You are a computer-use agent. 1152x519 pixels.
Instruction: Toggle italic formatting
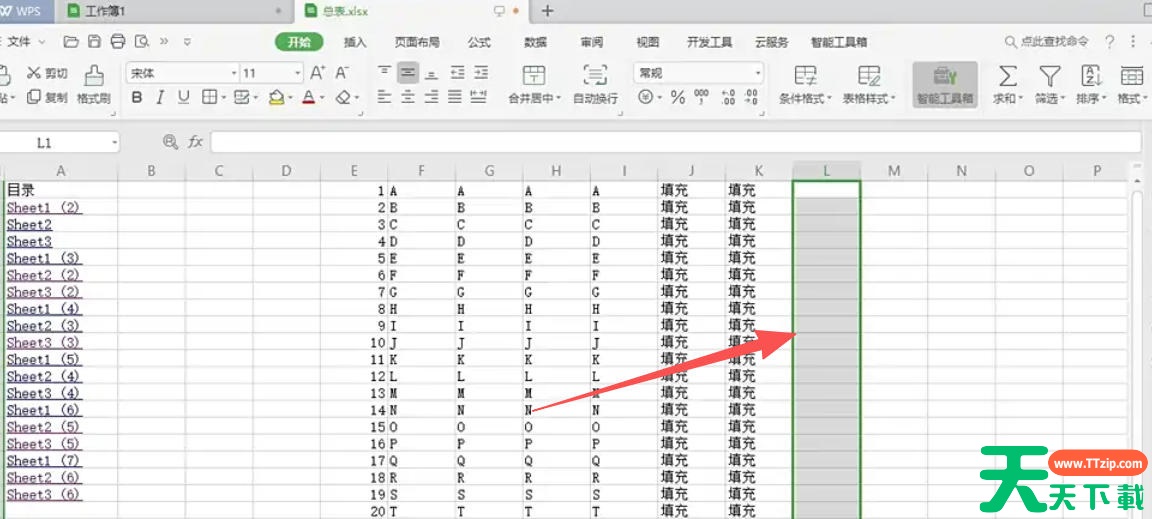[160, 97]
